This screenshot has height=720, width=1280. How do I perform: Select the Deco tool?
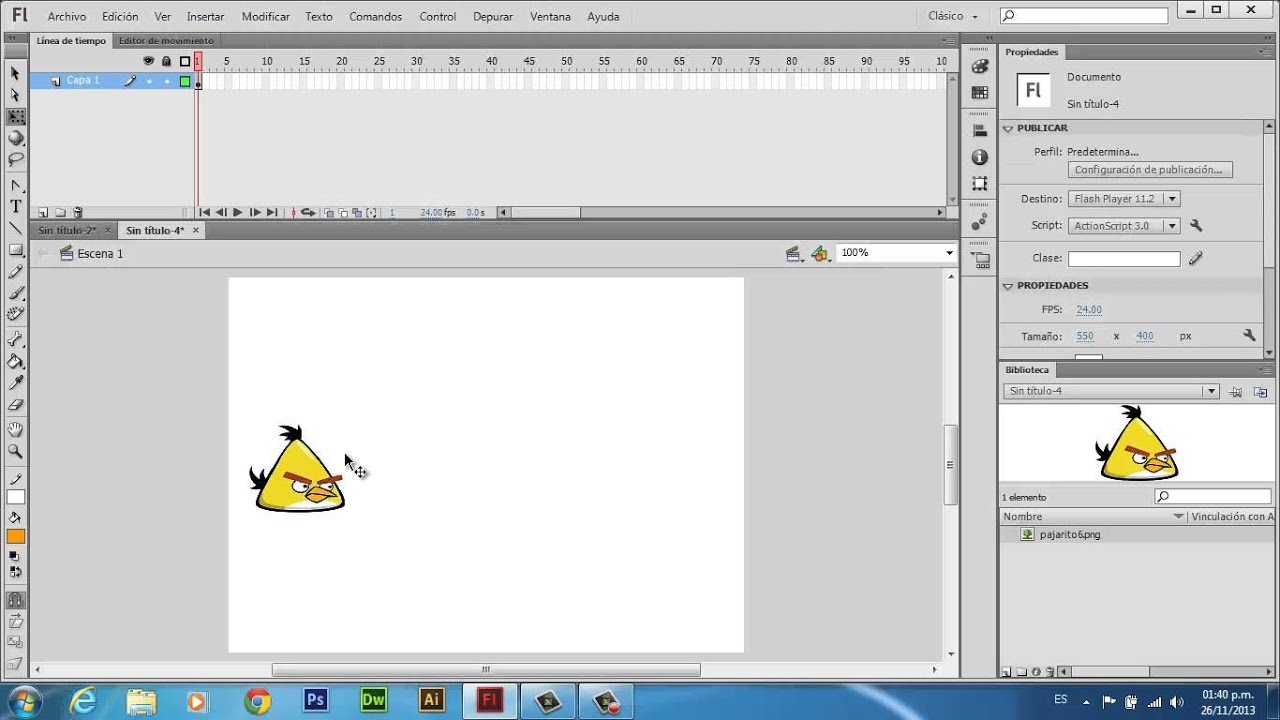(16, 314)
